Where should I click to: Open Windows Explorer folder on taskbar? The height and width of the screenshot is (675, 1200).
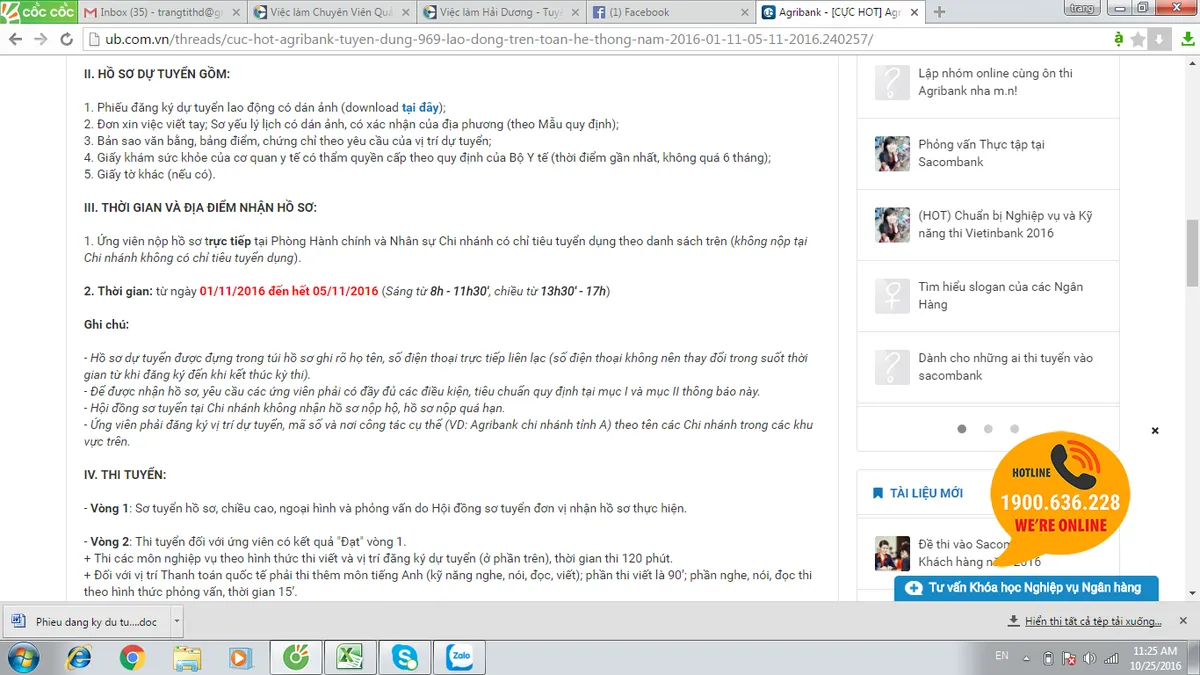coord(187,657)
